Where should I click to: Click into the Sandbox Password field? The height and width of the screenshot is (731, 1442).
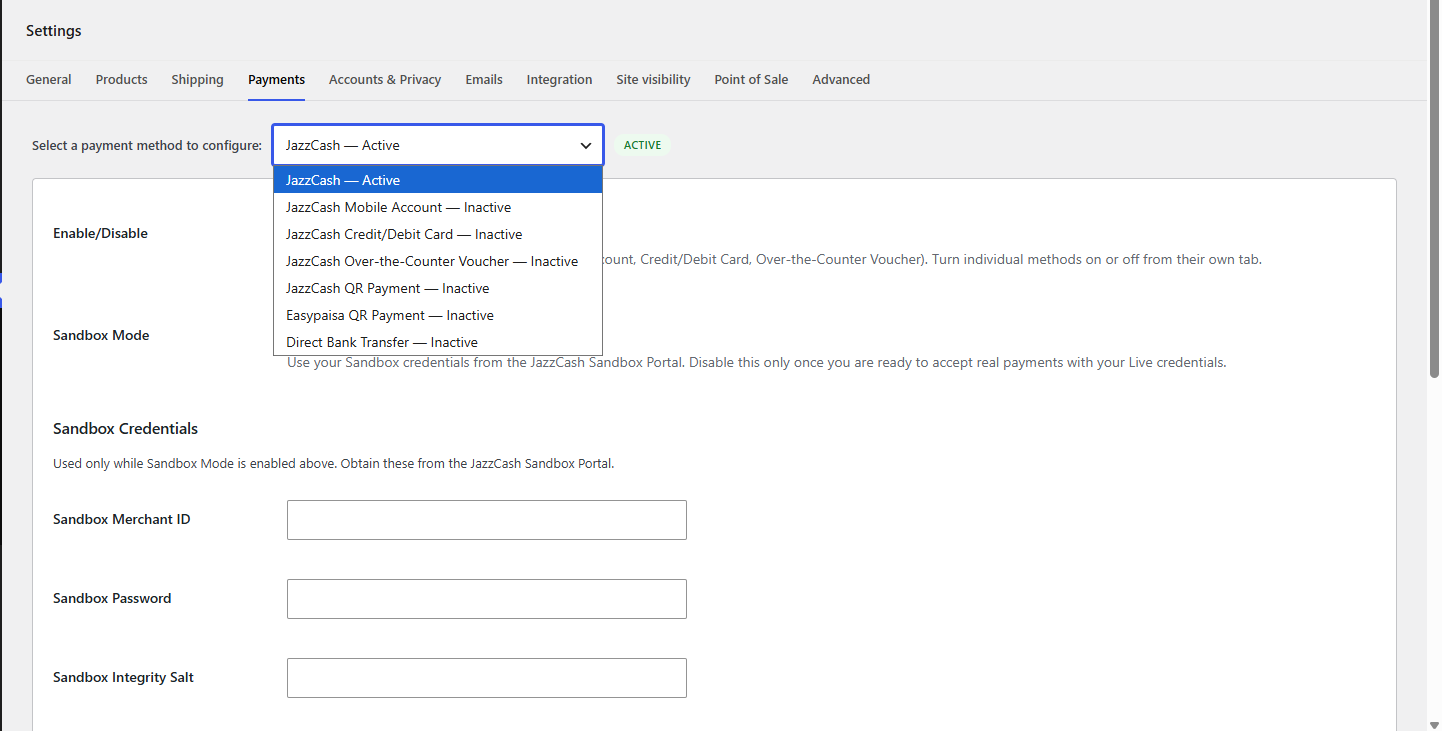pos(487,599)
